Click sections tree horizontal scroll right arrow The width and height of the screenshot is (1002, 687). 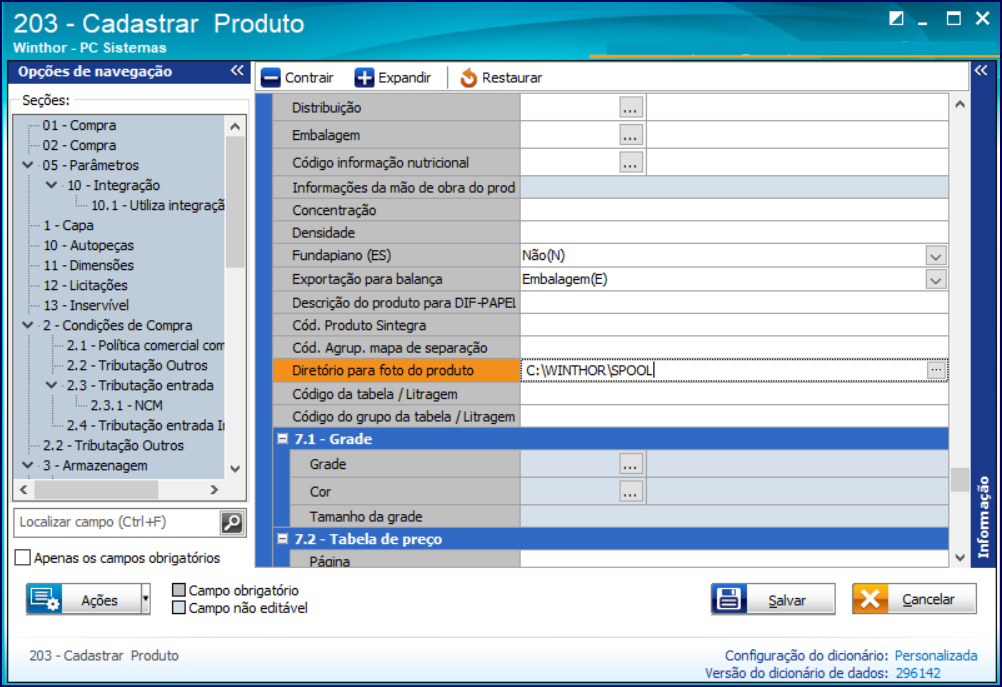[214, 490]
